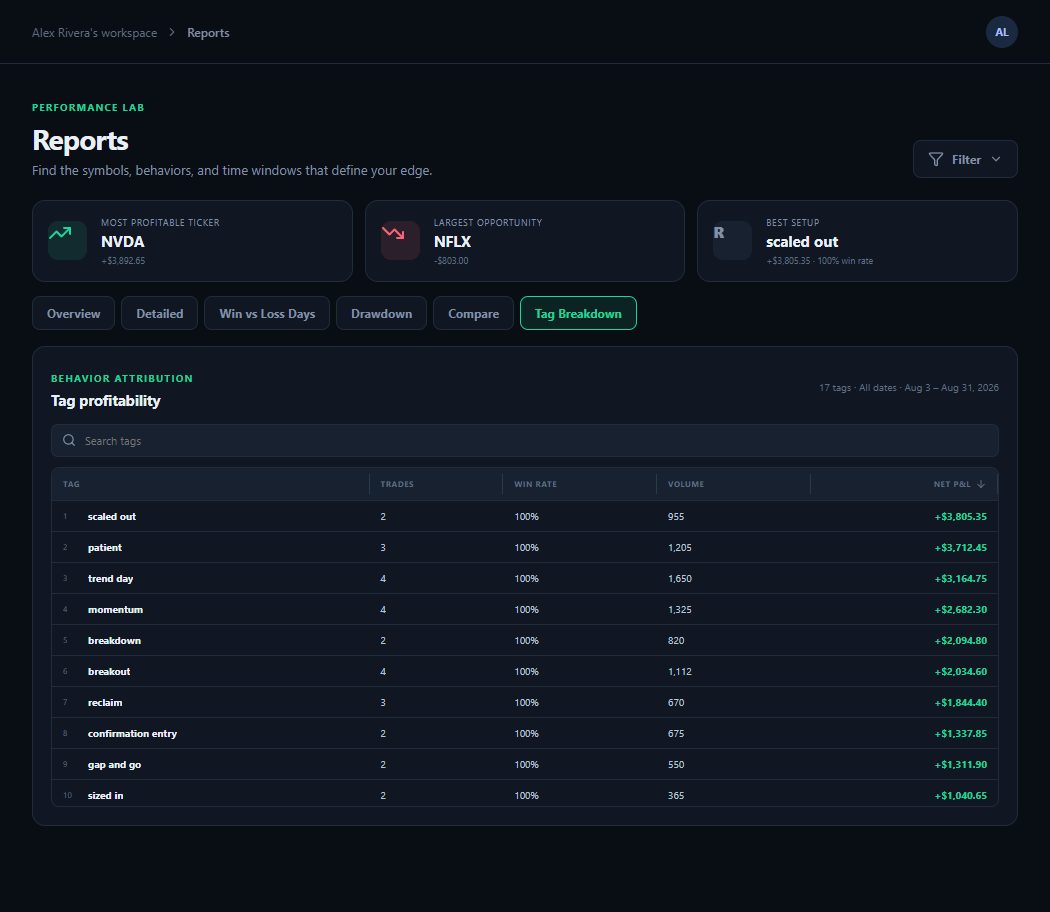Open the Win vs Loss Days tab

point(267,313)
